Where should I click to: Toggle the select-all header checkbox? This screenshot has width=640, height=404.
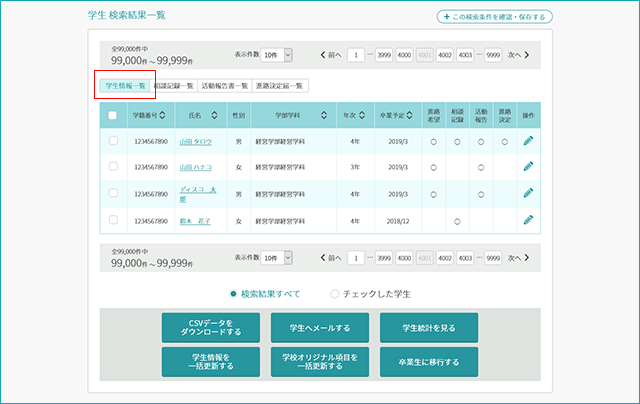click(113, 115)
